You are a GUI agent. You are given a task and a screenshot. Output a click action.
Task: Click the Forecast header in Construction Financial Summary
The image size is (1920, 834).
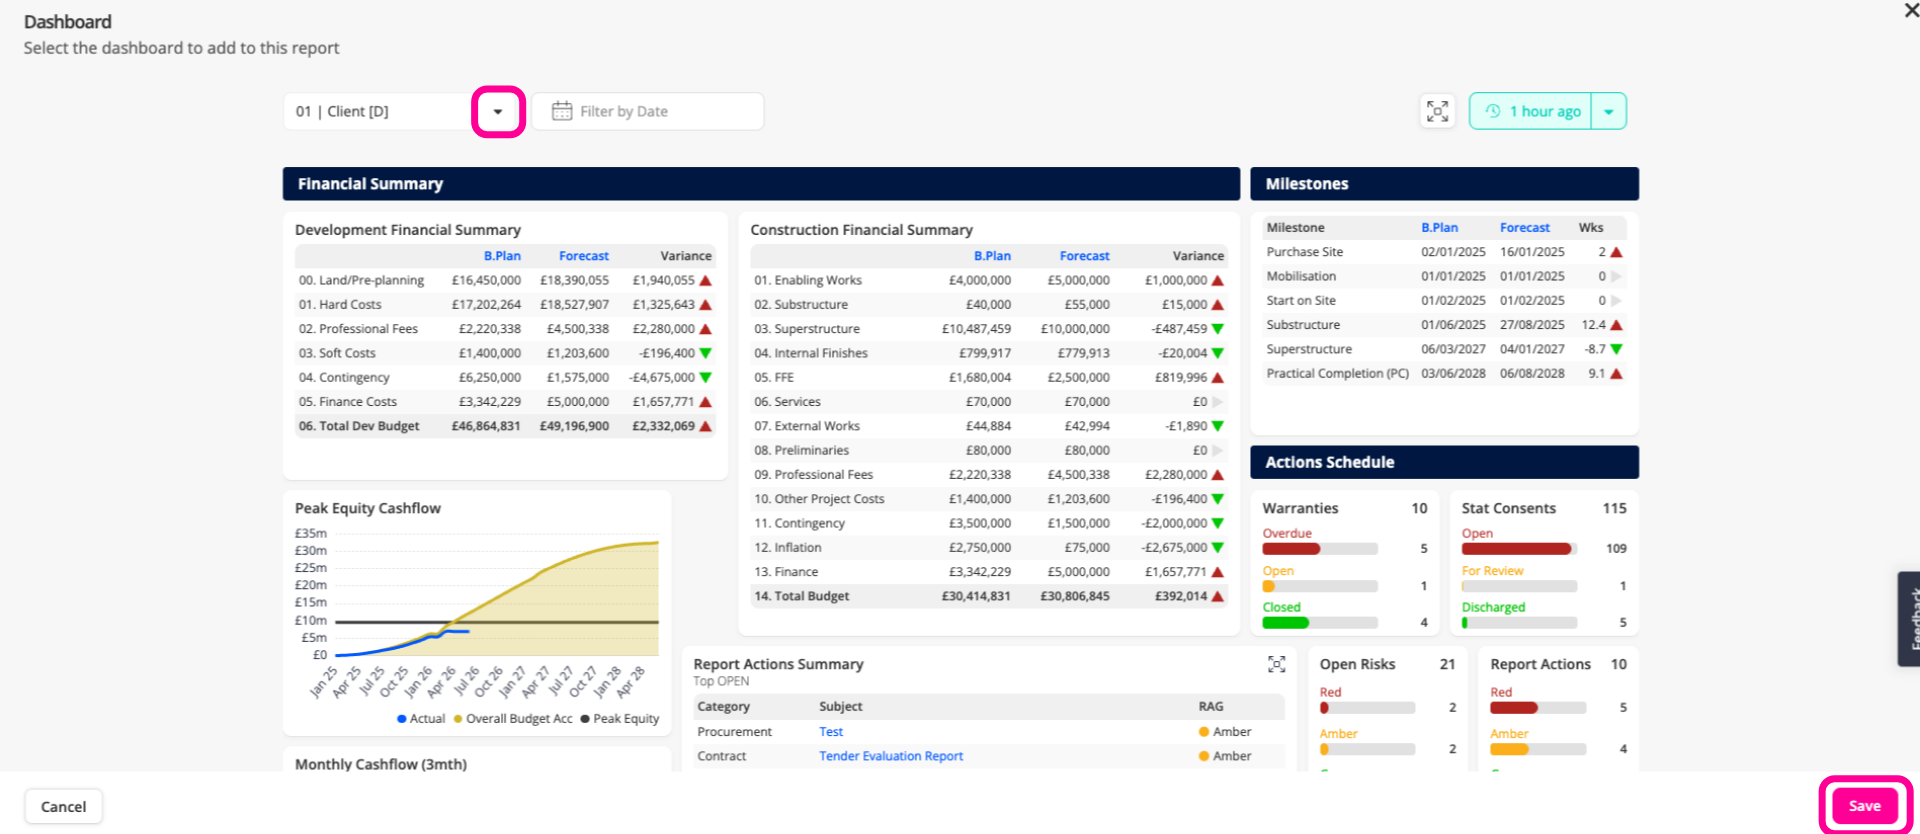pos(1084,256)
